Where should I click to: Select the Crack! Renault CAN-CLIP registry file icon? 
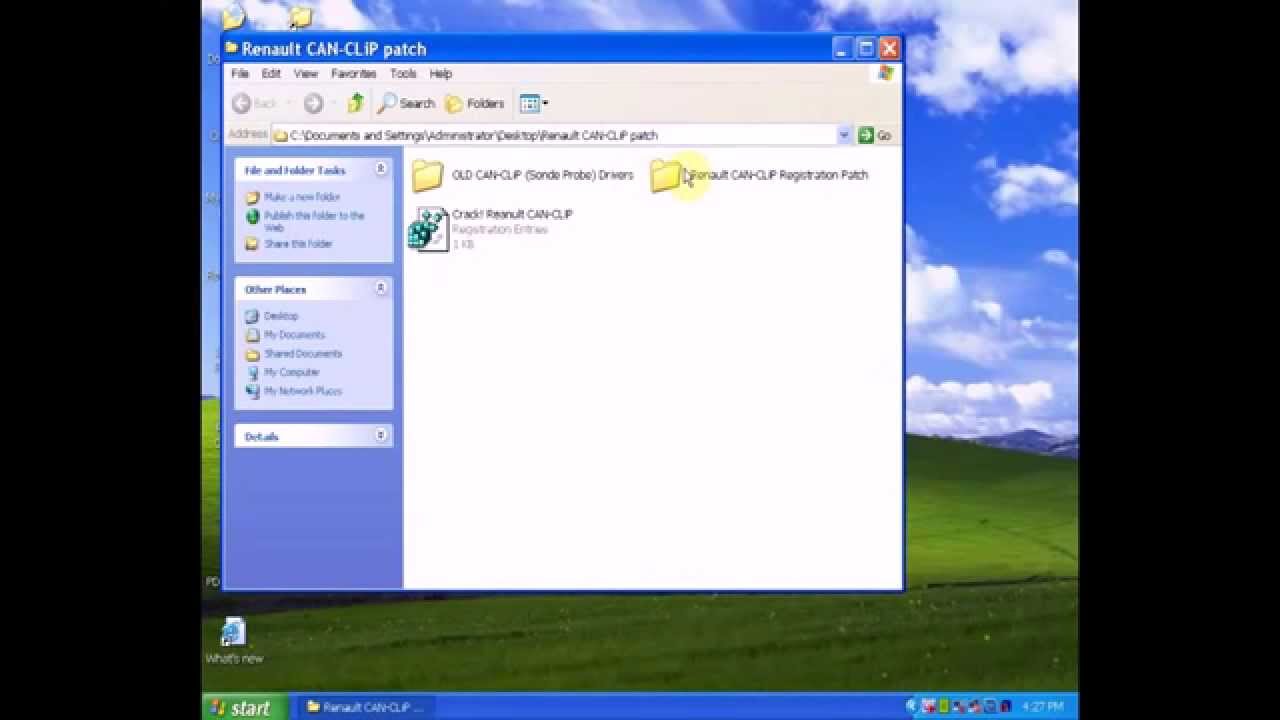(x=428, y=229)
